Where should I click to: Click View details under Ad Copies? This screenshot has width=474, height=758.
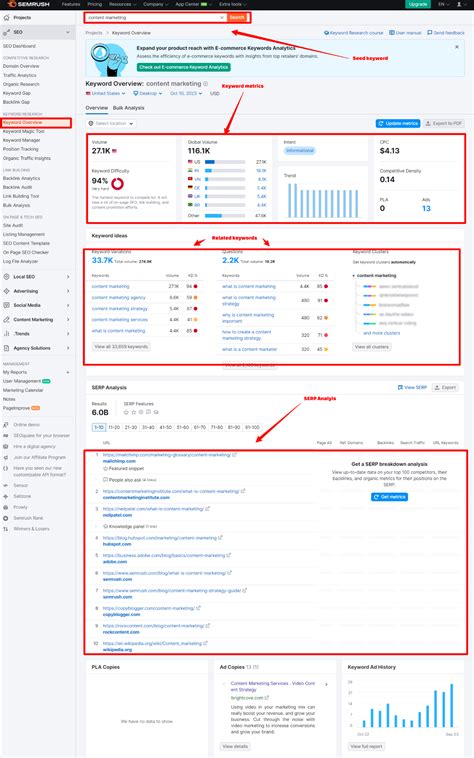(x=235, y=746)
